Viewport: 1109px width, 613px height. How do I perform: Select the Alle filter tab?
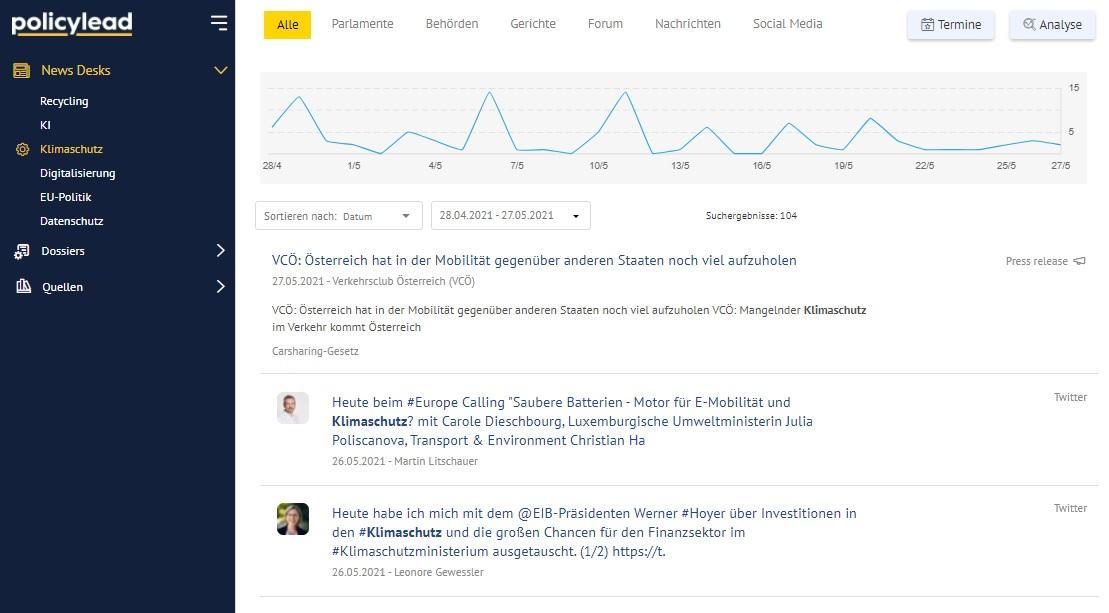pyautogui.click(x=287, y=24)
